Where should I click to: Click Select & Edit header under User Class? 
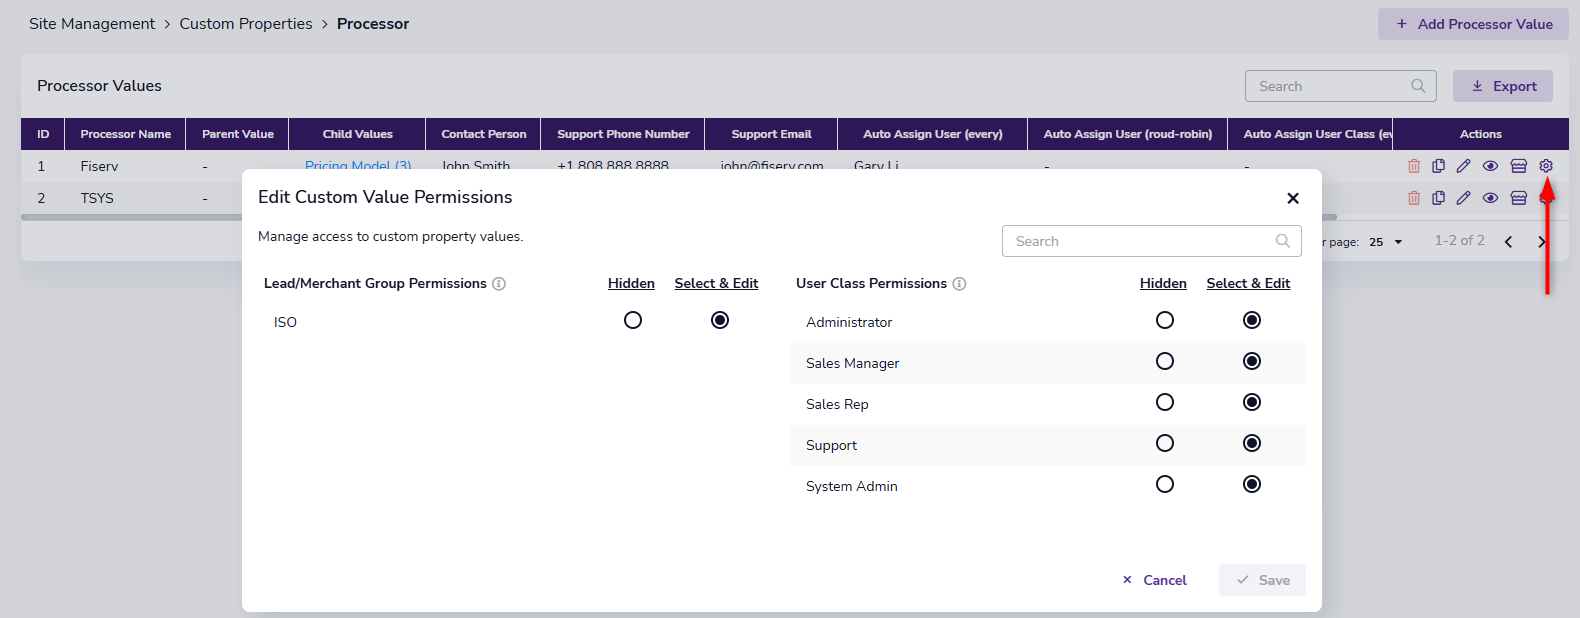[x=1248, y=284]
